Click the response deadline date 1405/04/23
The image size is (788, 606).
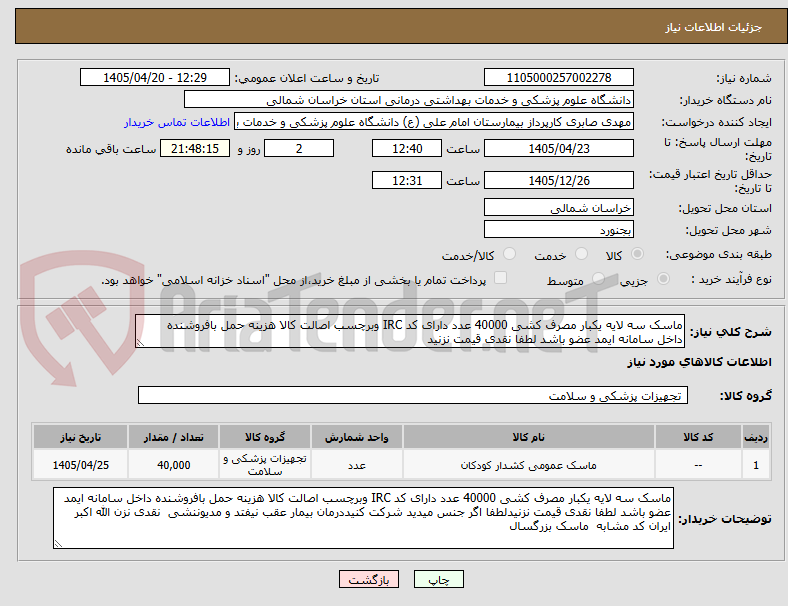tap(559, 148)
